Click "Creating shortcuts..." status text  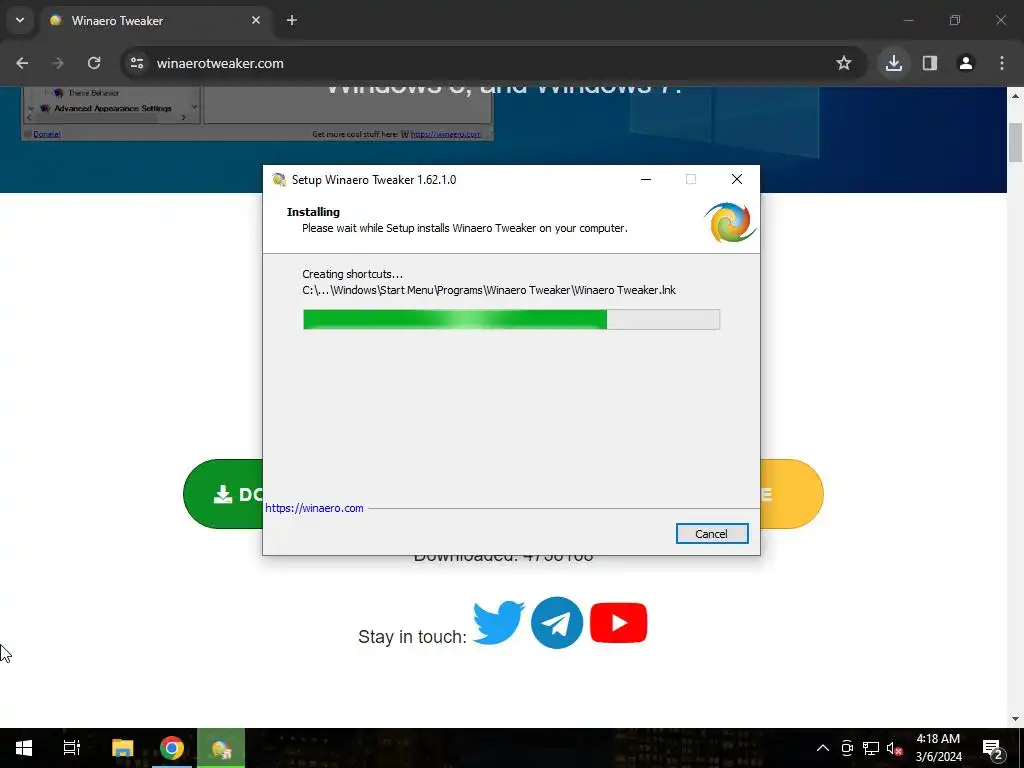353,274
